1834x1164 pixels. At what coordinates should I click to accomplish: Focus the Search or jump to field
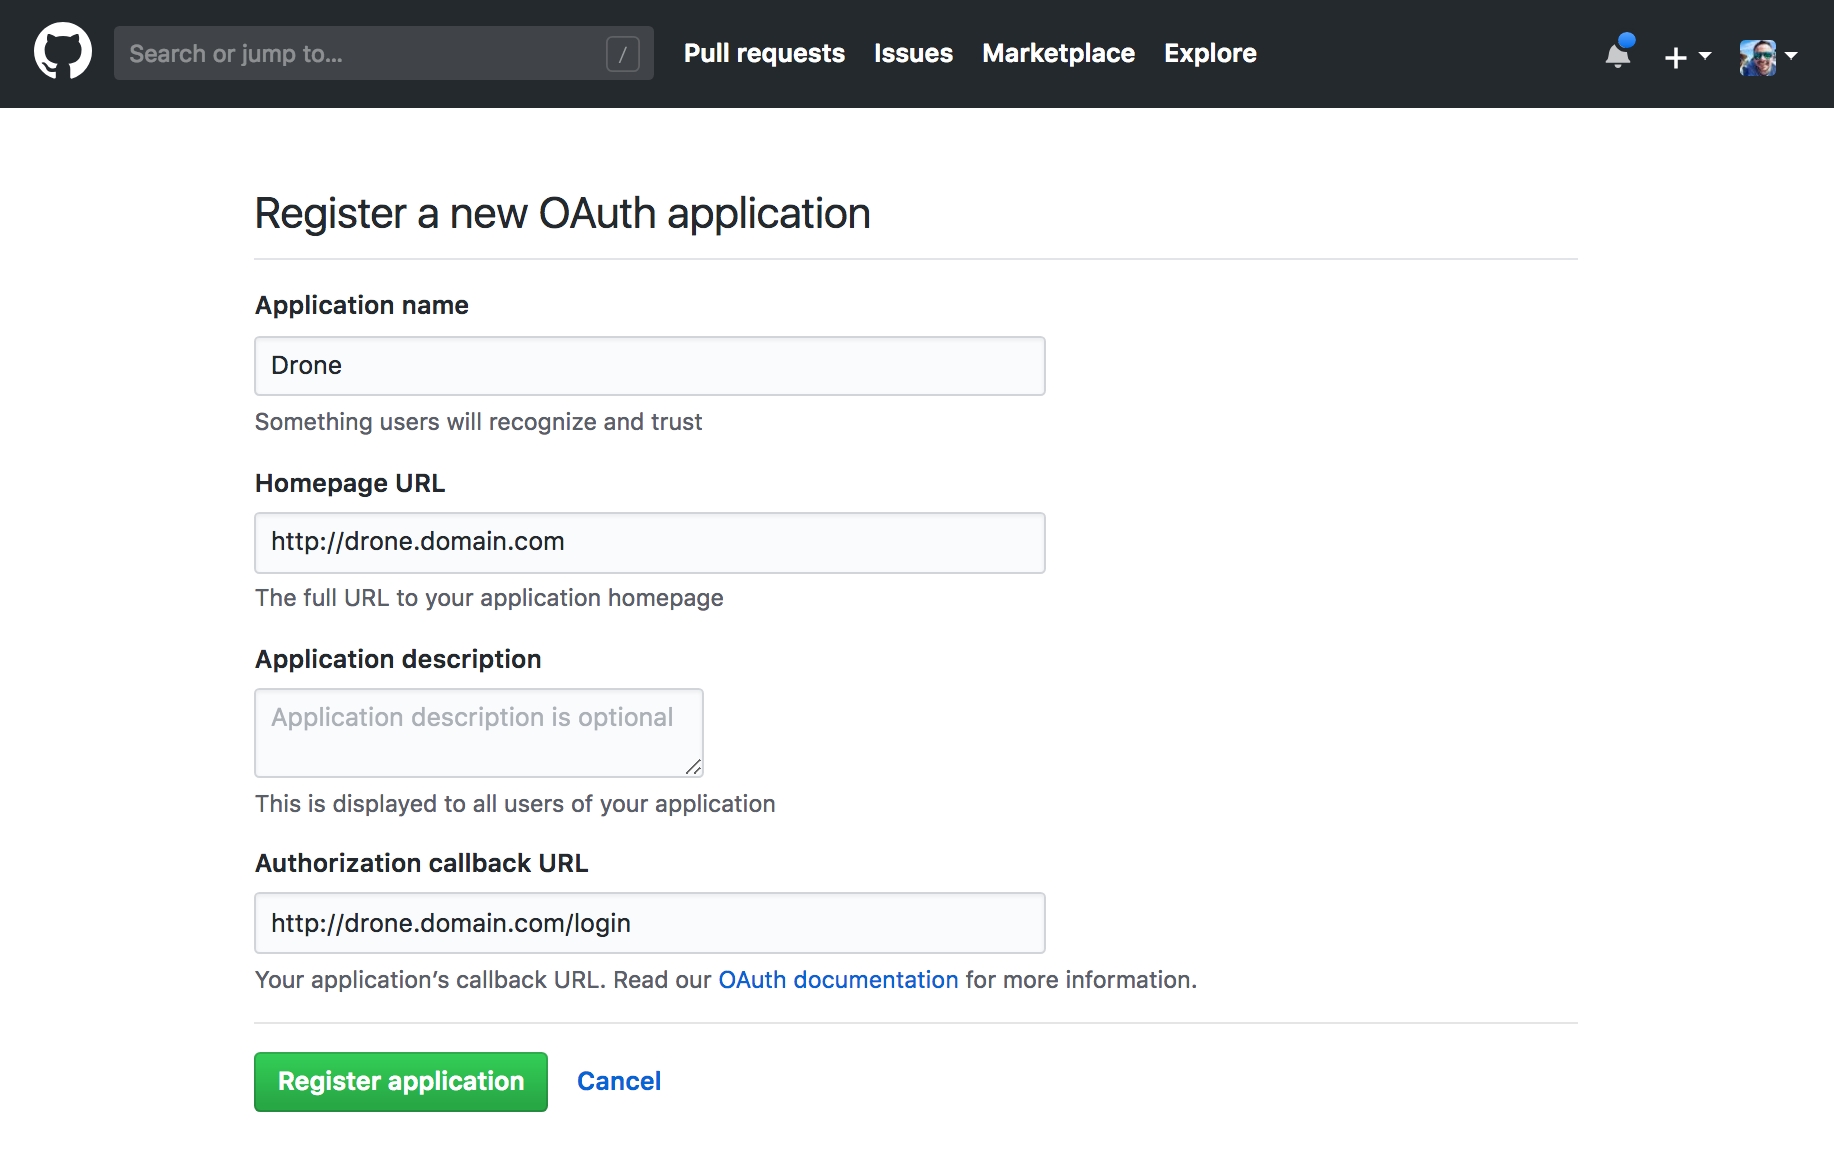(x=360, y=54)
